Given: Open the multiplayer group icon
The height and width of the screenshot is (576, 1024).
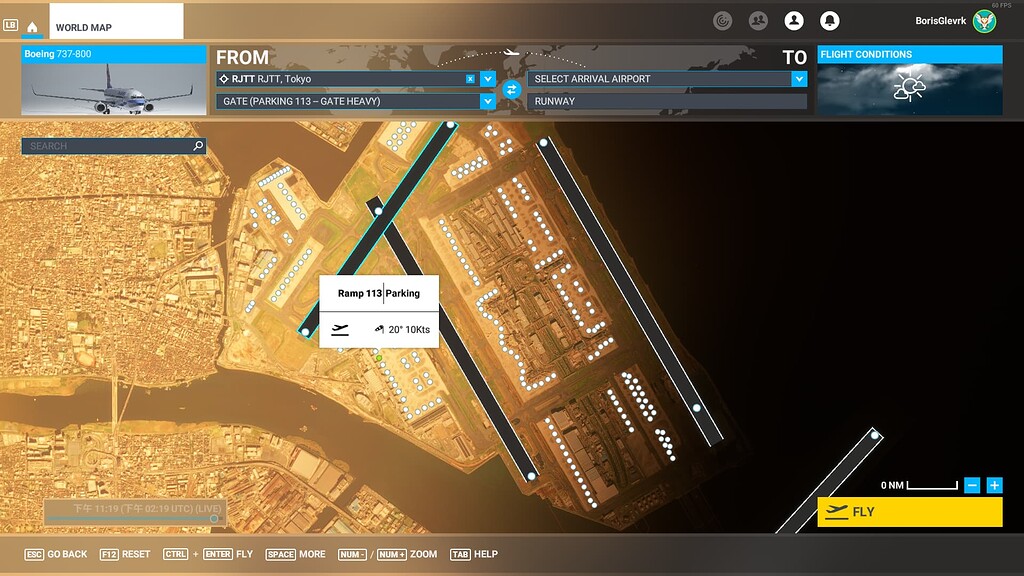Looking at the screenshot, I should coord(758,21).
